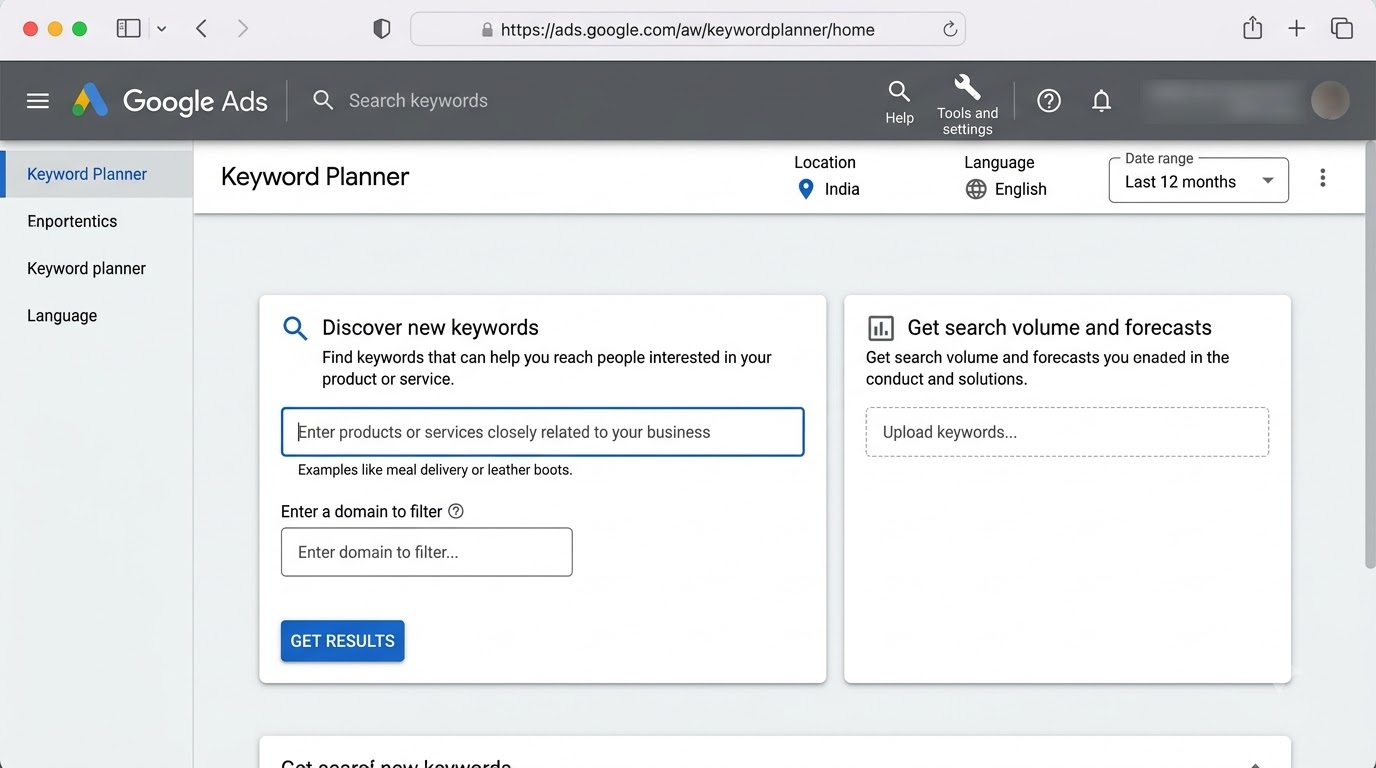Open a new Safari tab
Screen dimensions: 1376x768
[x=1296, y=29]
